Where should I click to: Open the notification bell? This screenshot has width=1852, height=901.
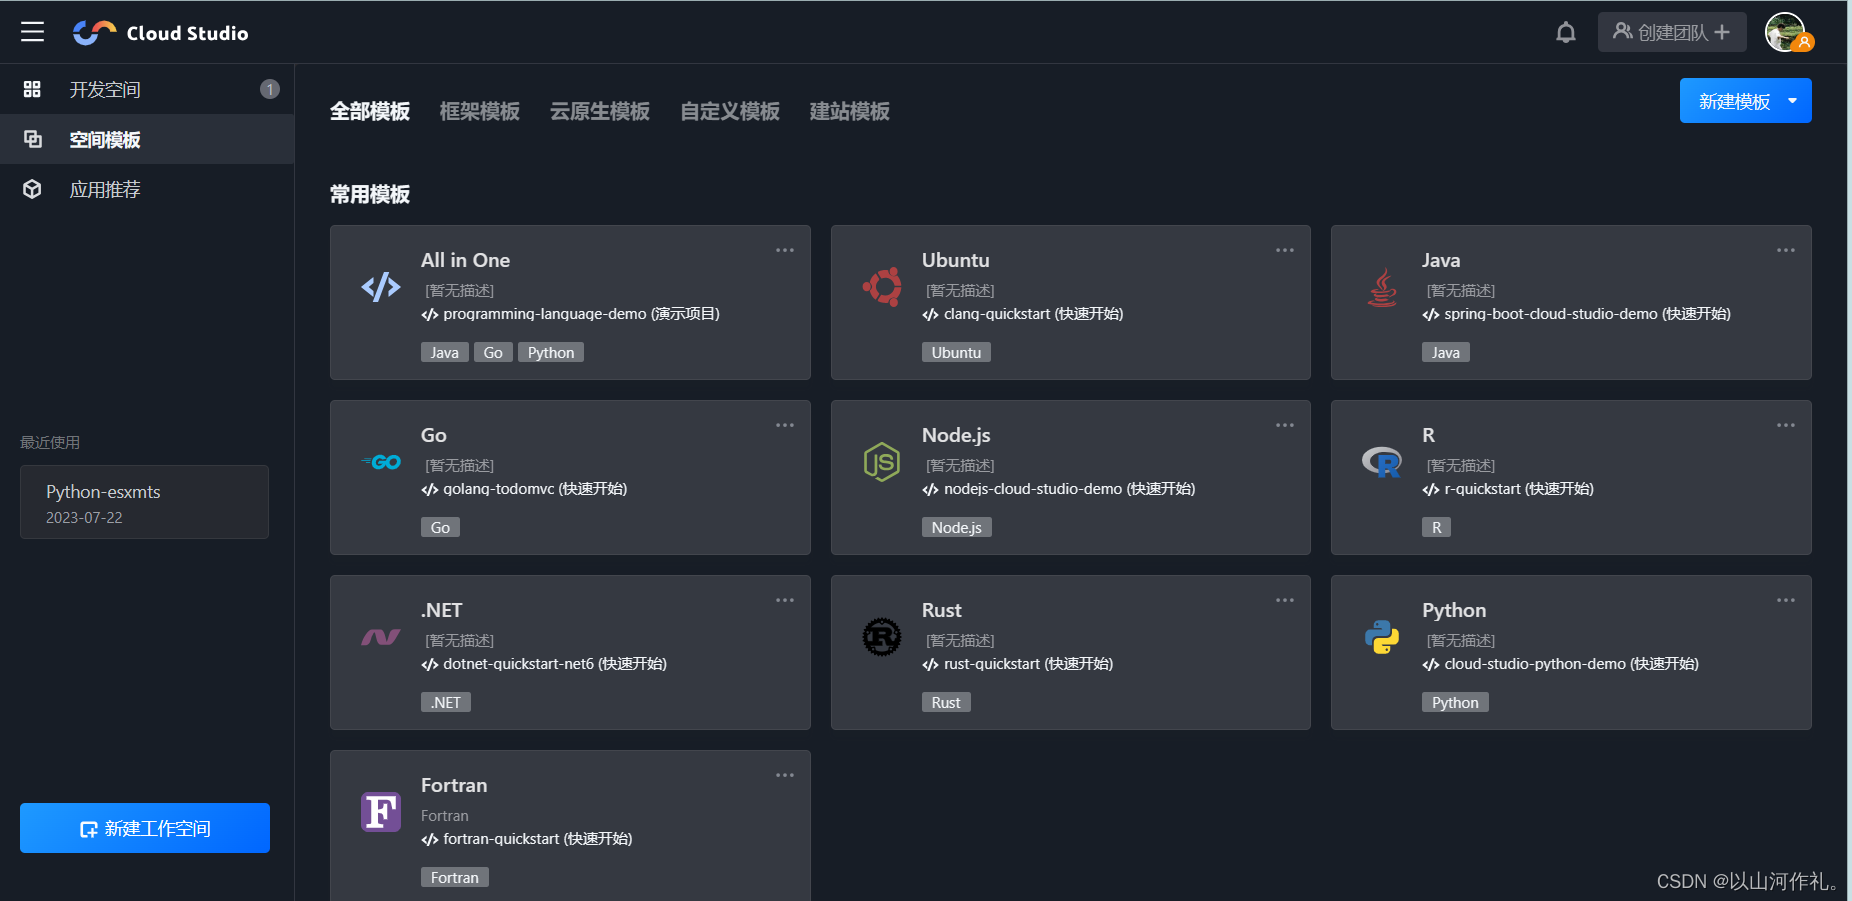point(1566,32)
